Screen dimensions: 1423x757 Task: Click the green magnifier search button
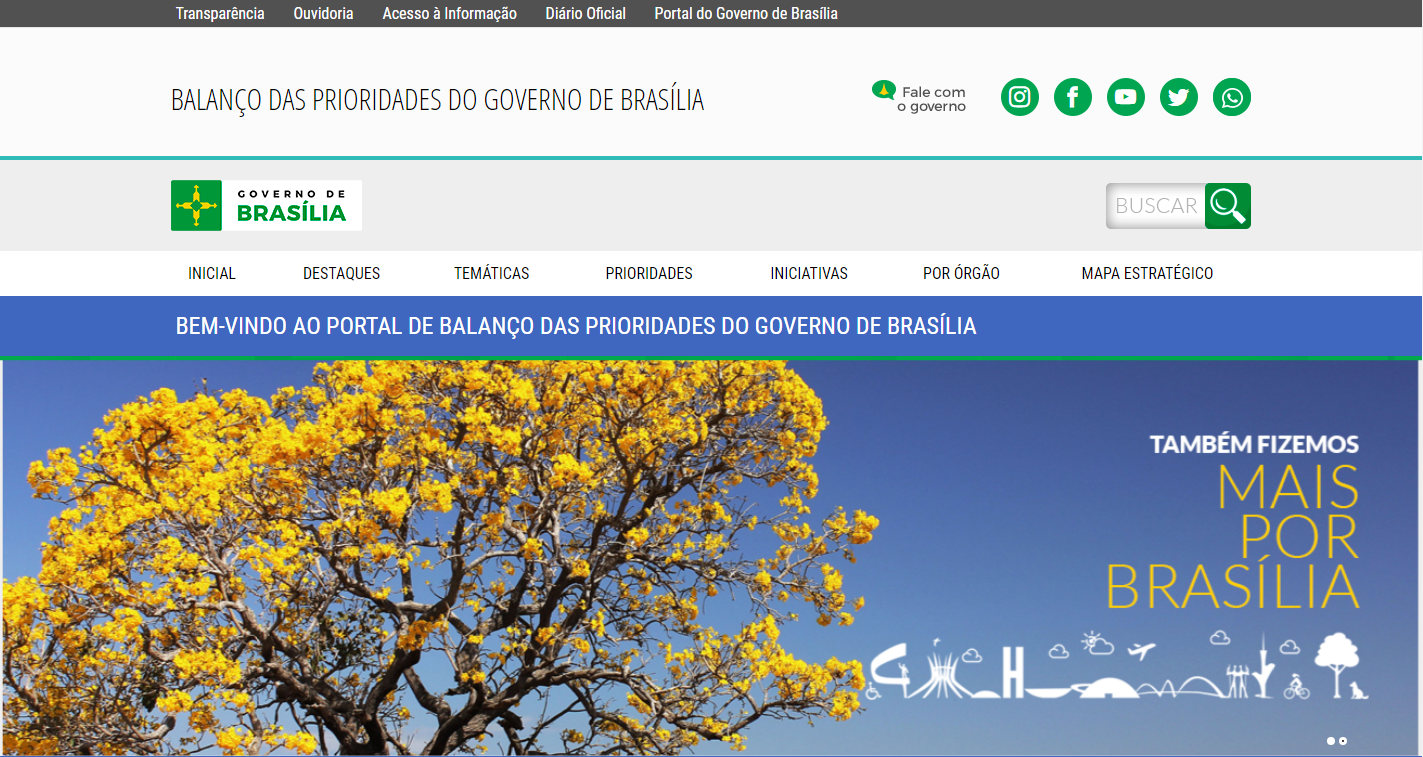click(x=1227, y=205)
